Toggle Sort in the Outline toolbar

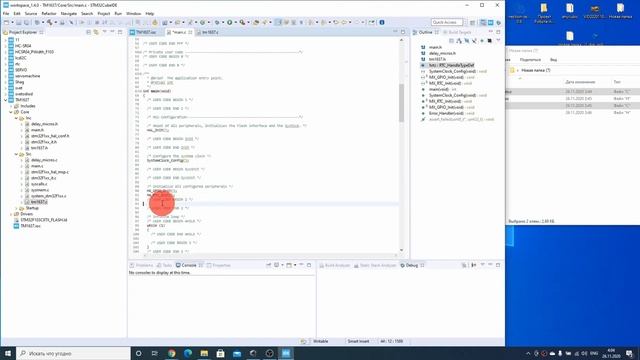tap(459, 41)
